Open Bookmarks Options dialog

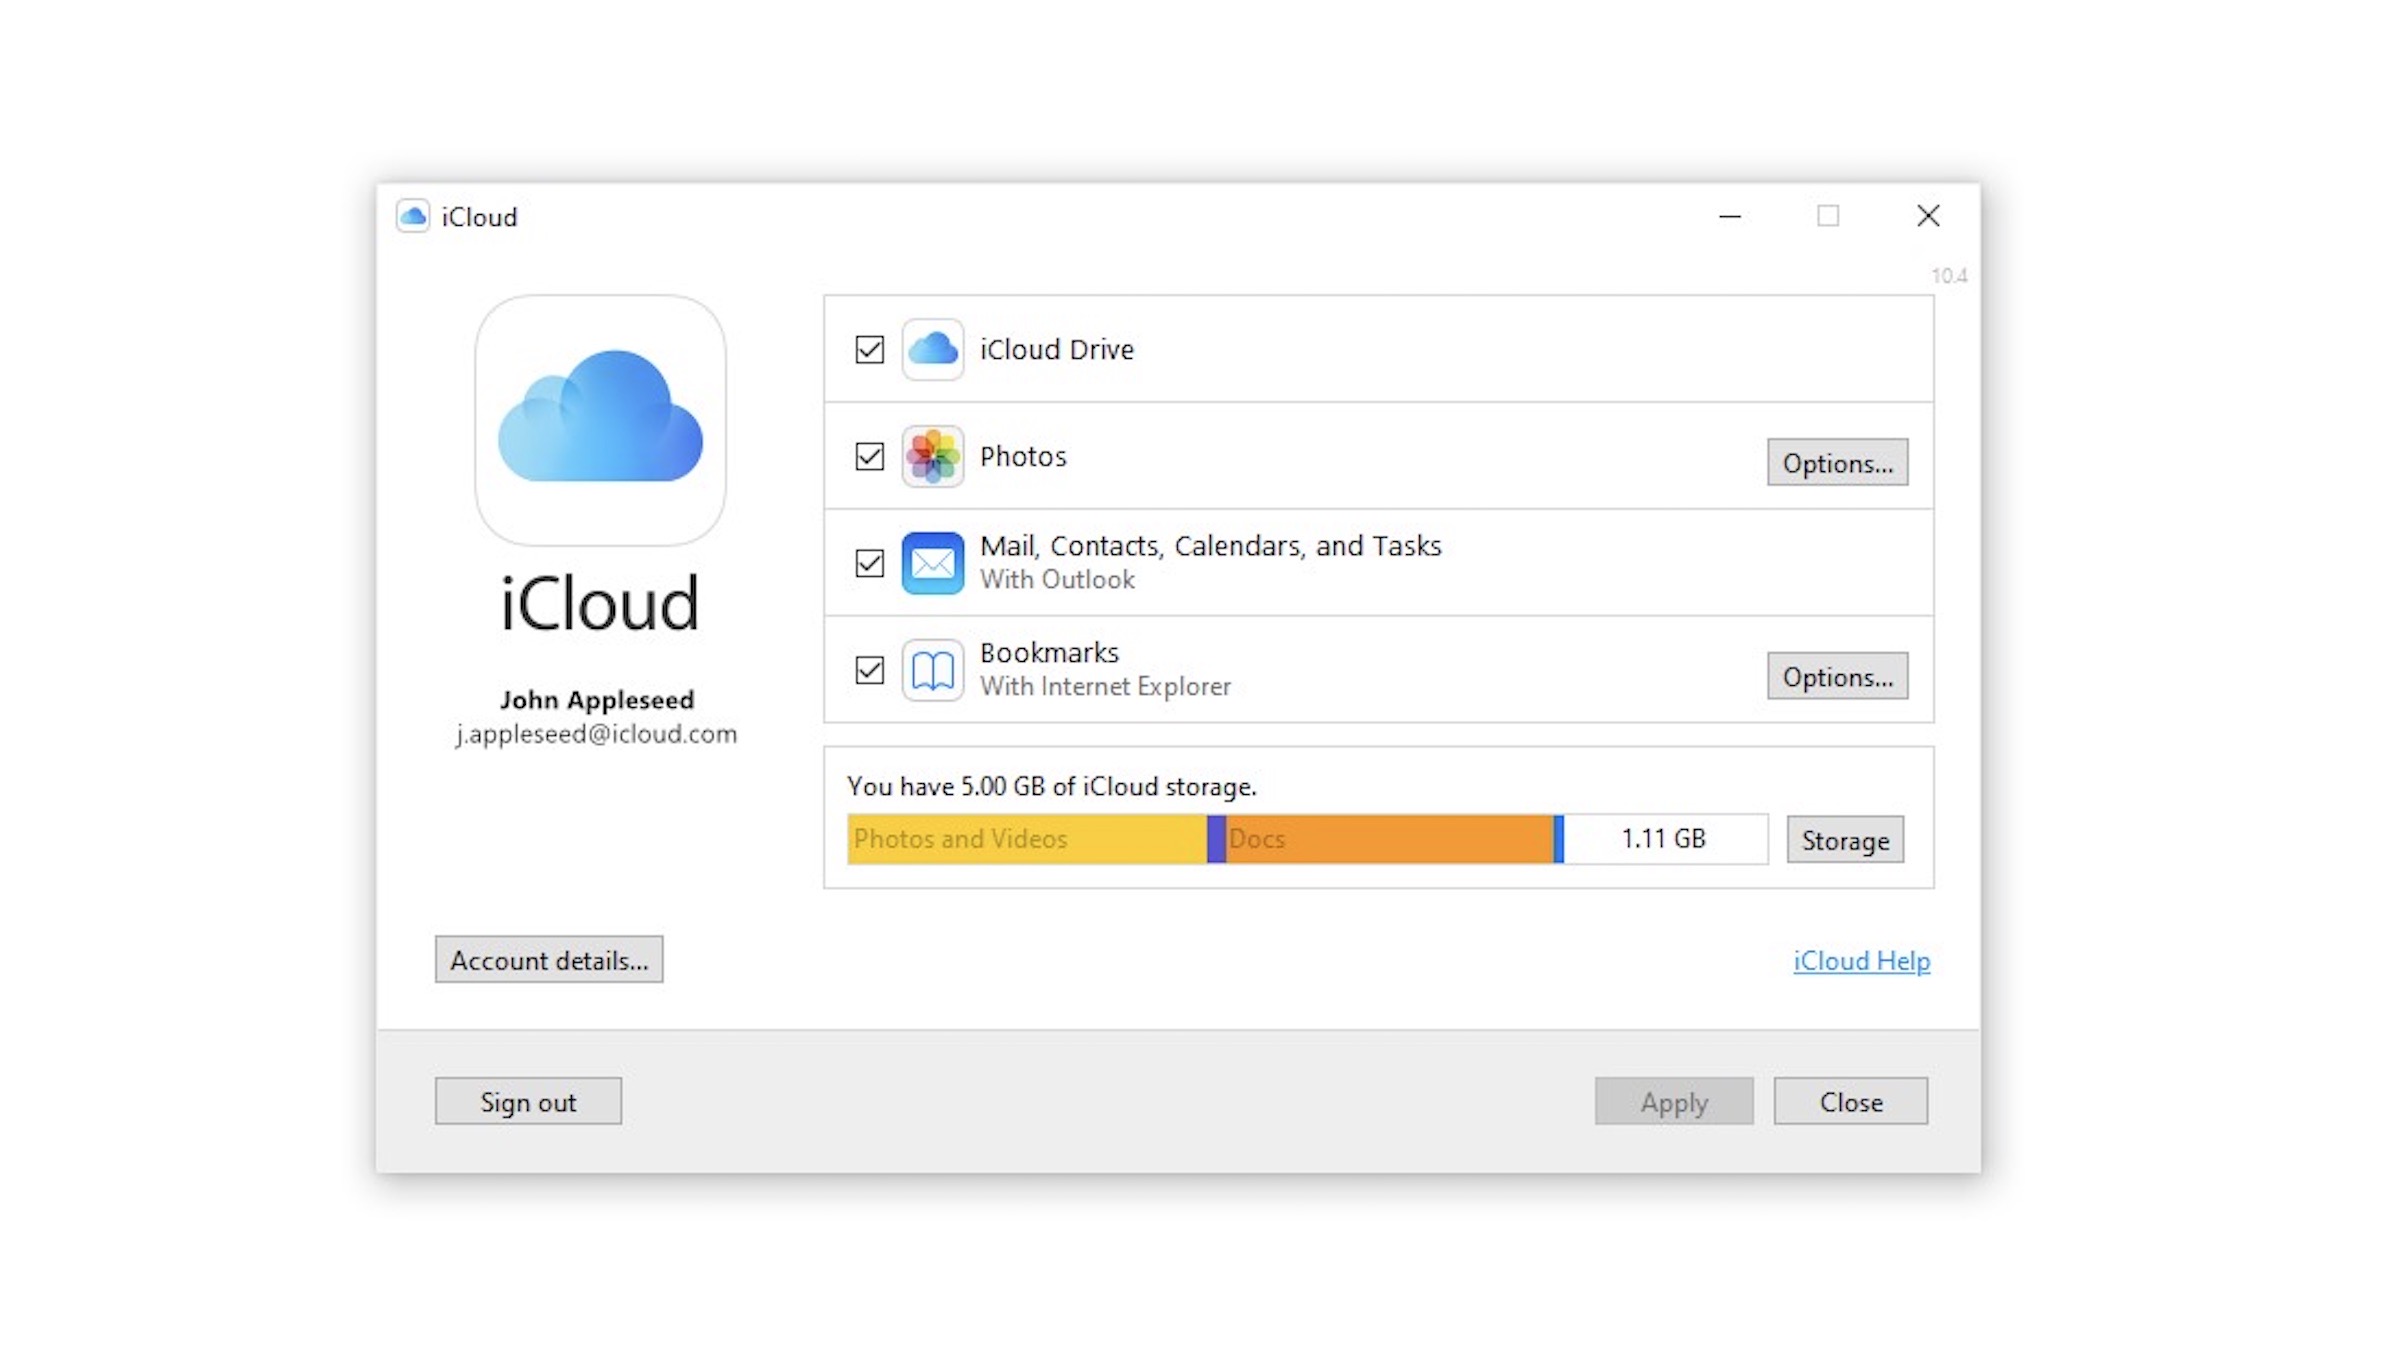pos(1837,676)
